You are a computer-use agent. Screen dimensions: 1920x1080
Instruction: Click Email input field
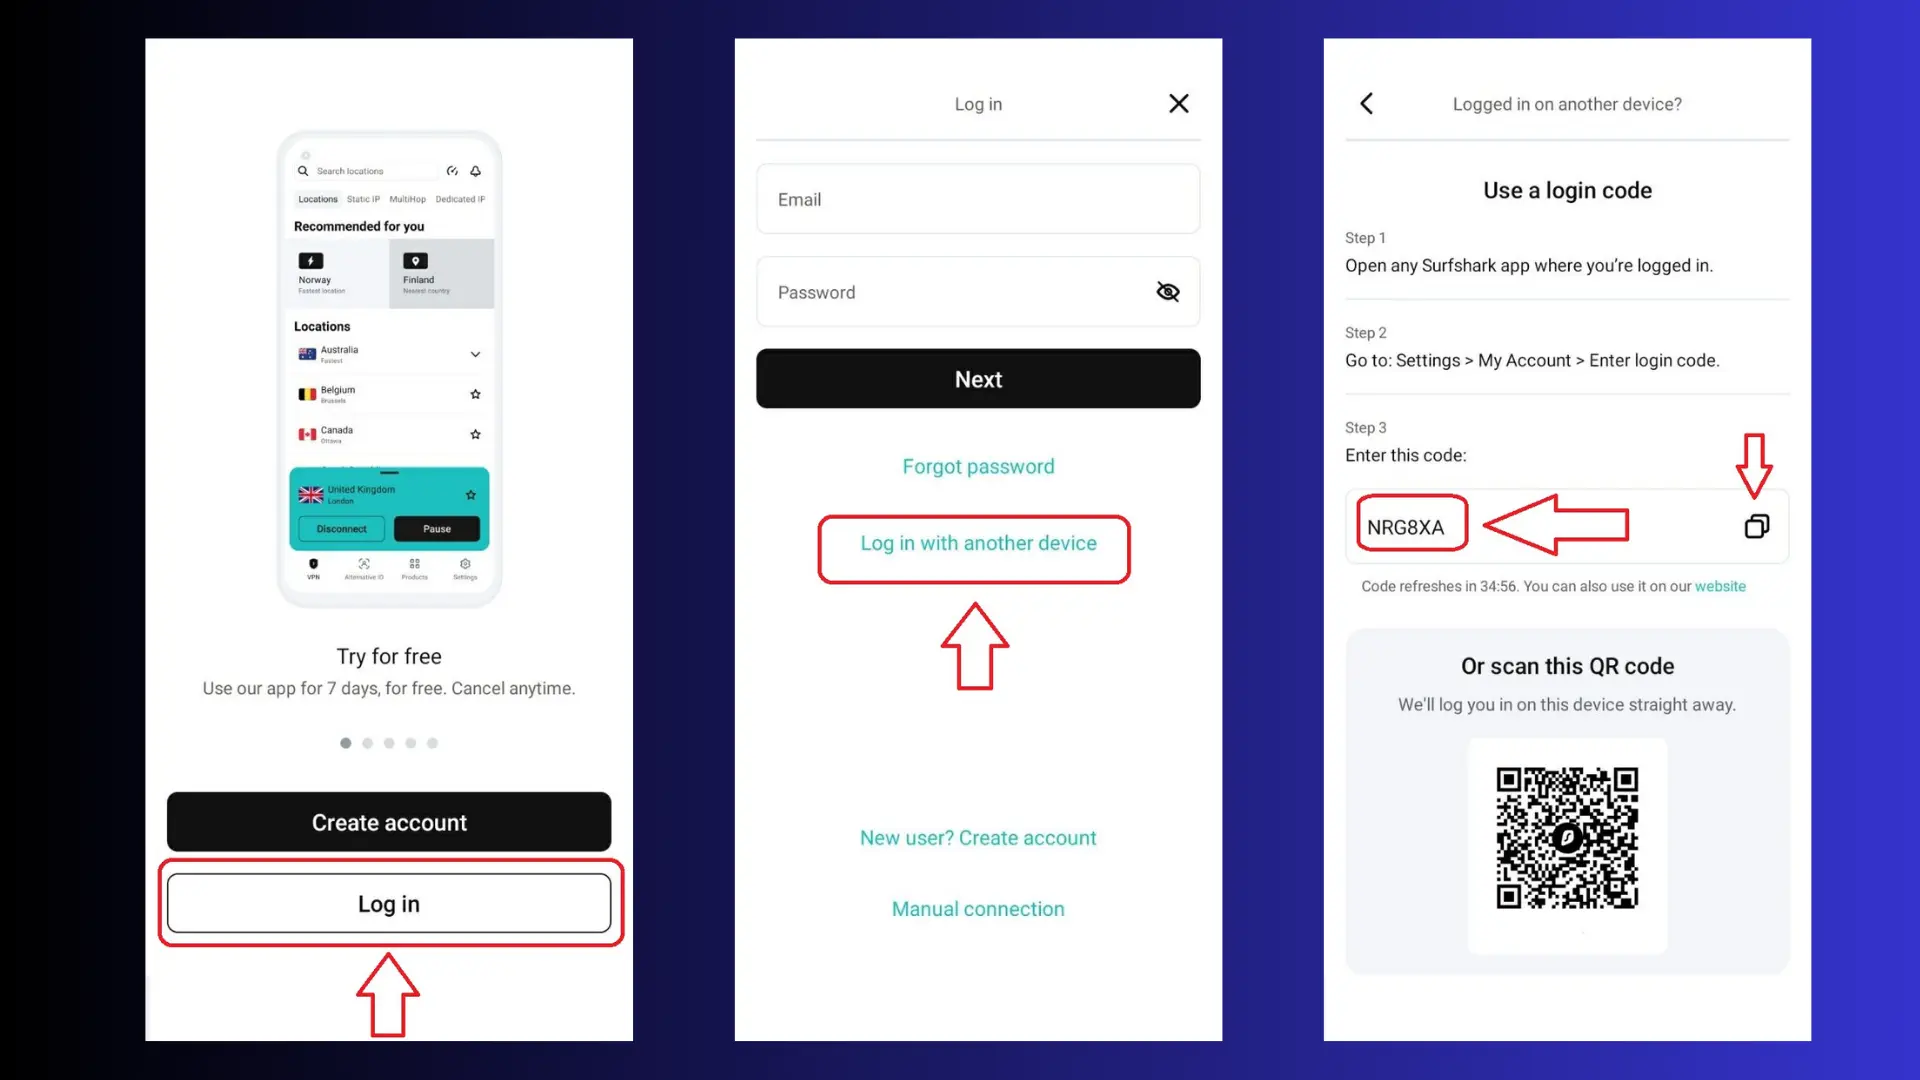click(x=977, y=199)
